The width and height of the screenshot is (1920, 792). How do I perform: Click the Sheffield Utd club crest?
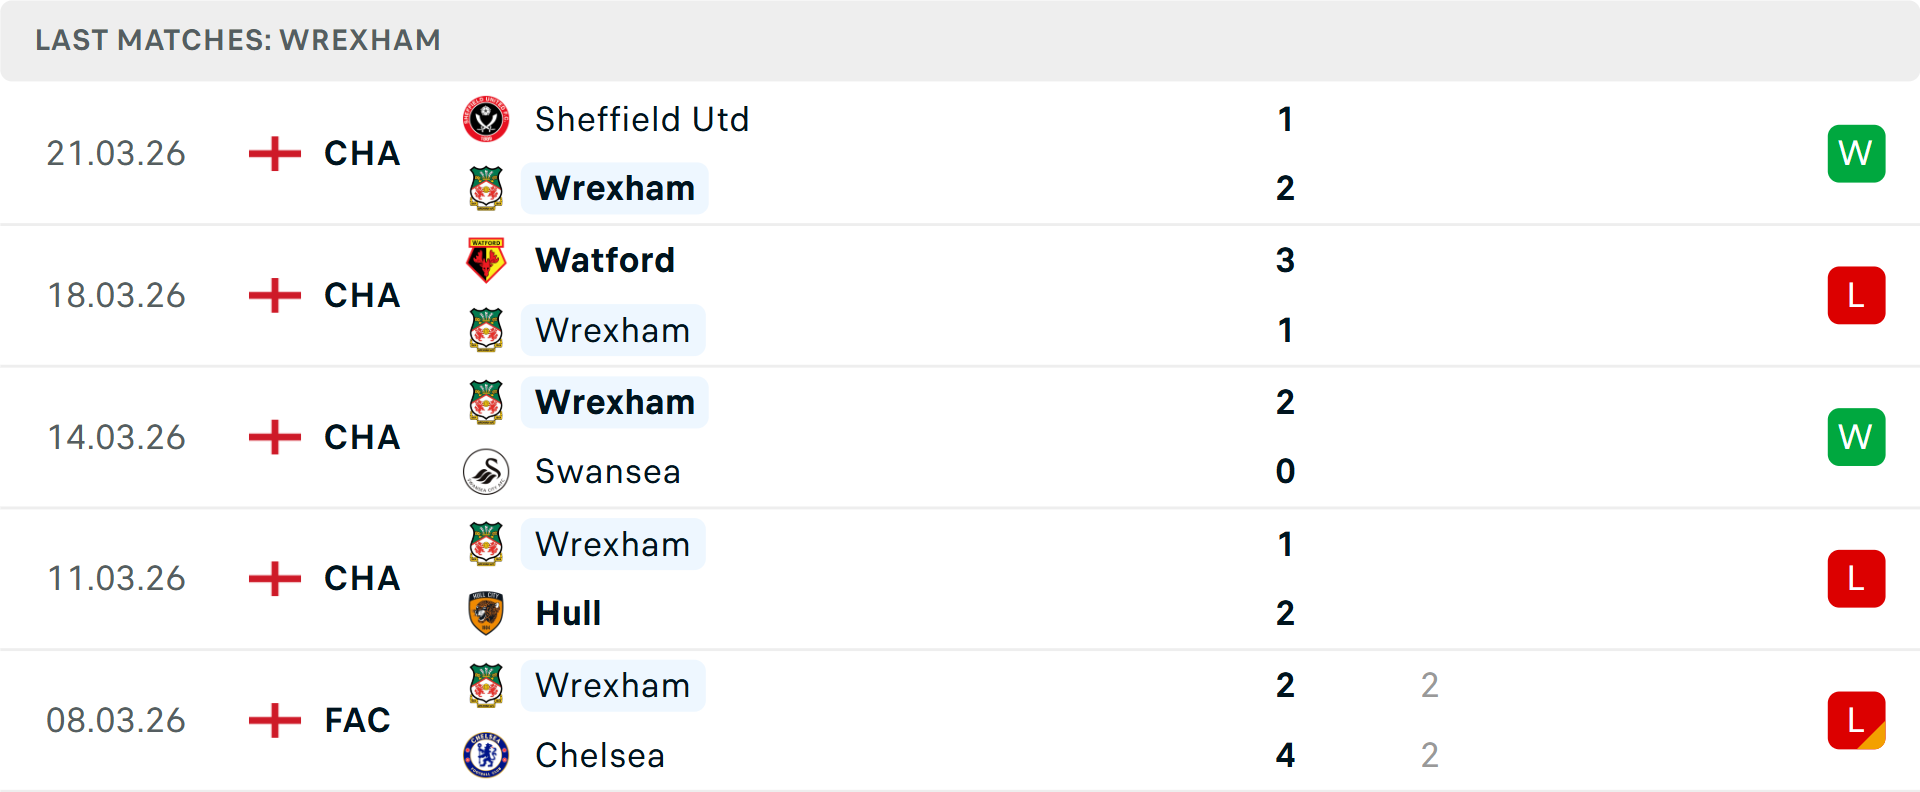(x=486, y=119)
